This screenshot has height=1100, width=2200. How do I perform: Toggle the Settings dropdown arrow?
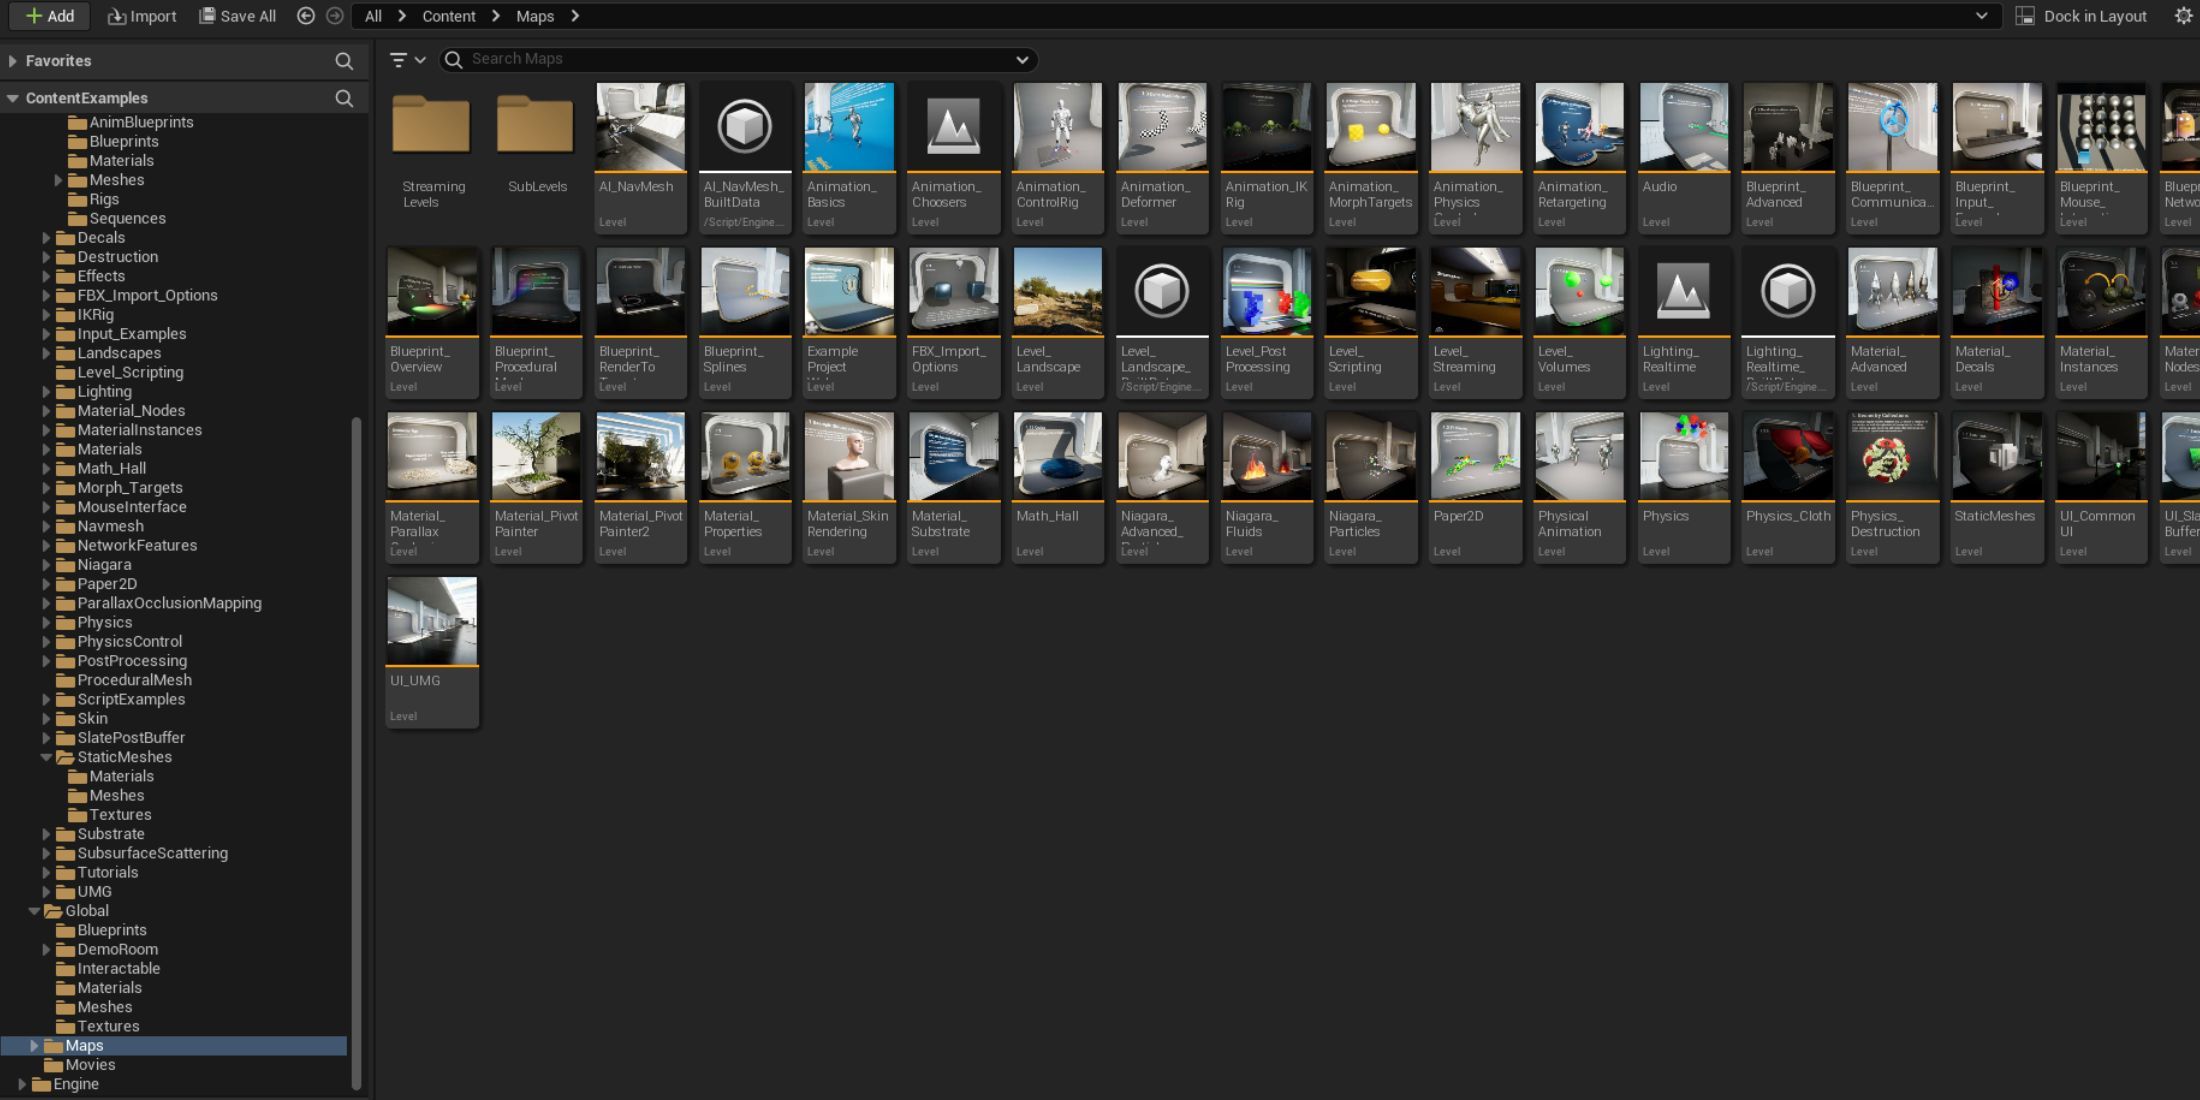click(2183, 15)
